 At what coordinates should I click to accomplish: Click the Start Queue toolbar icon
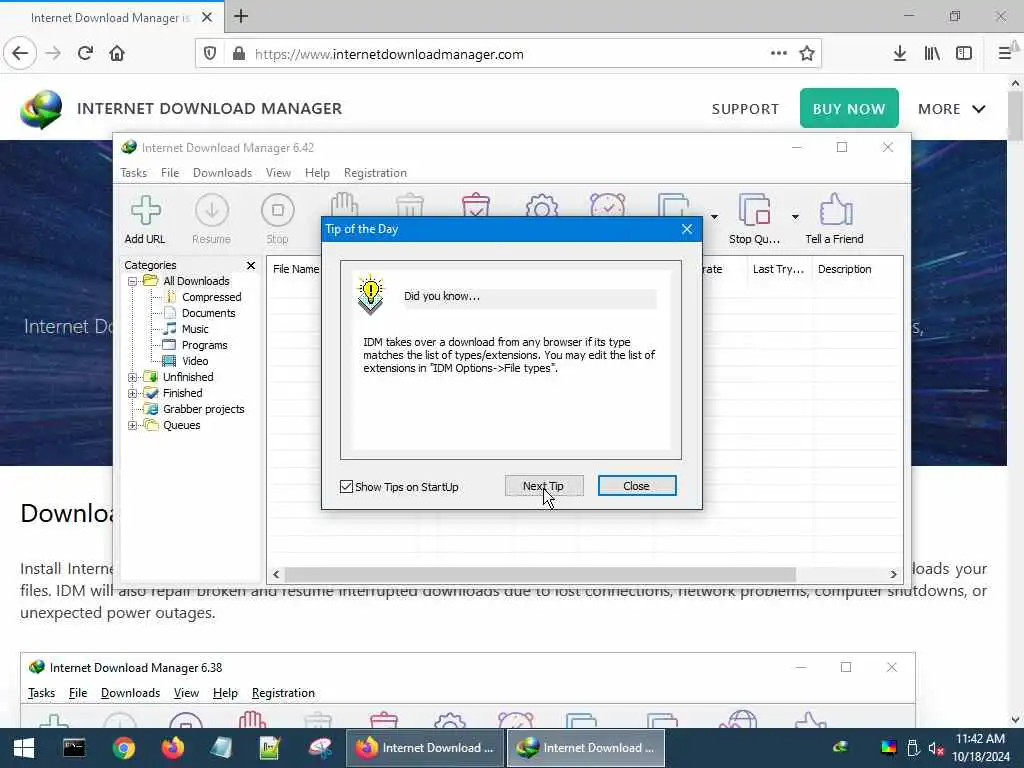coord(675,204)
